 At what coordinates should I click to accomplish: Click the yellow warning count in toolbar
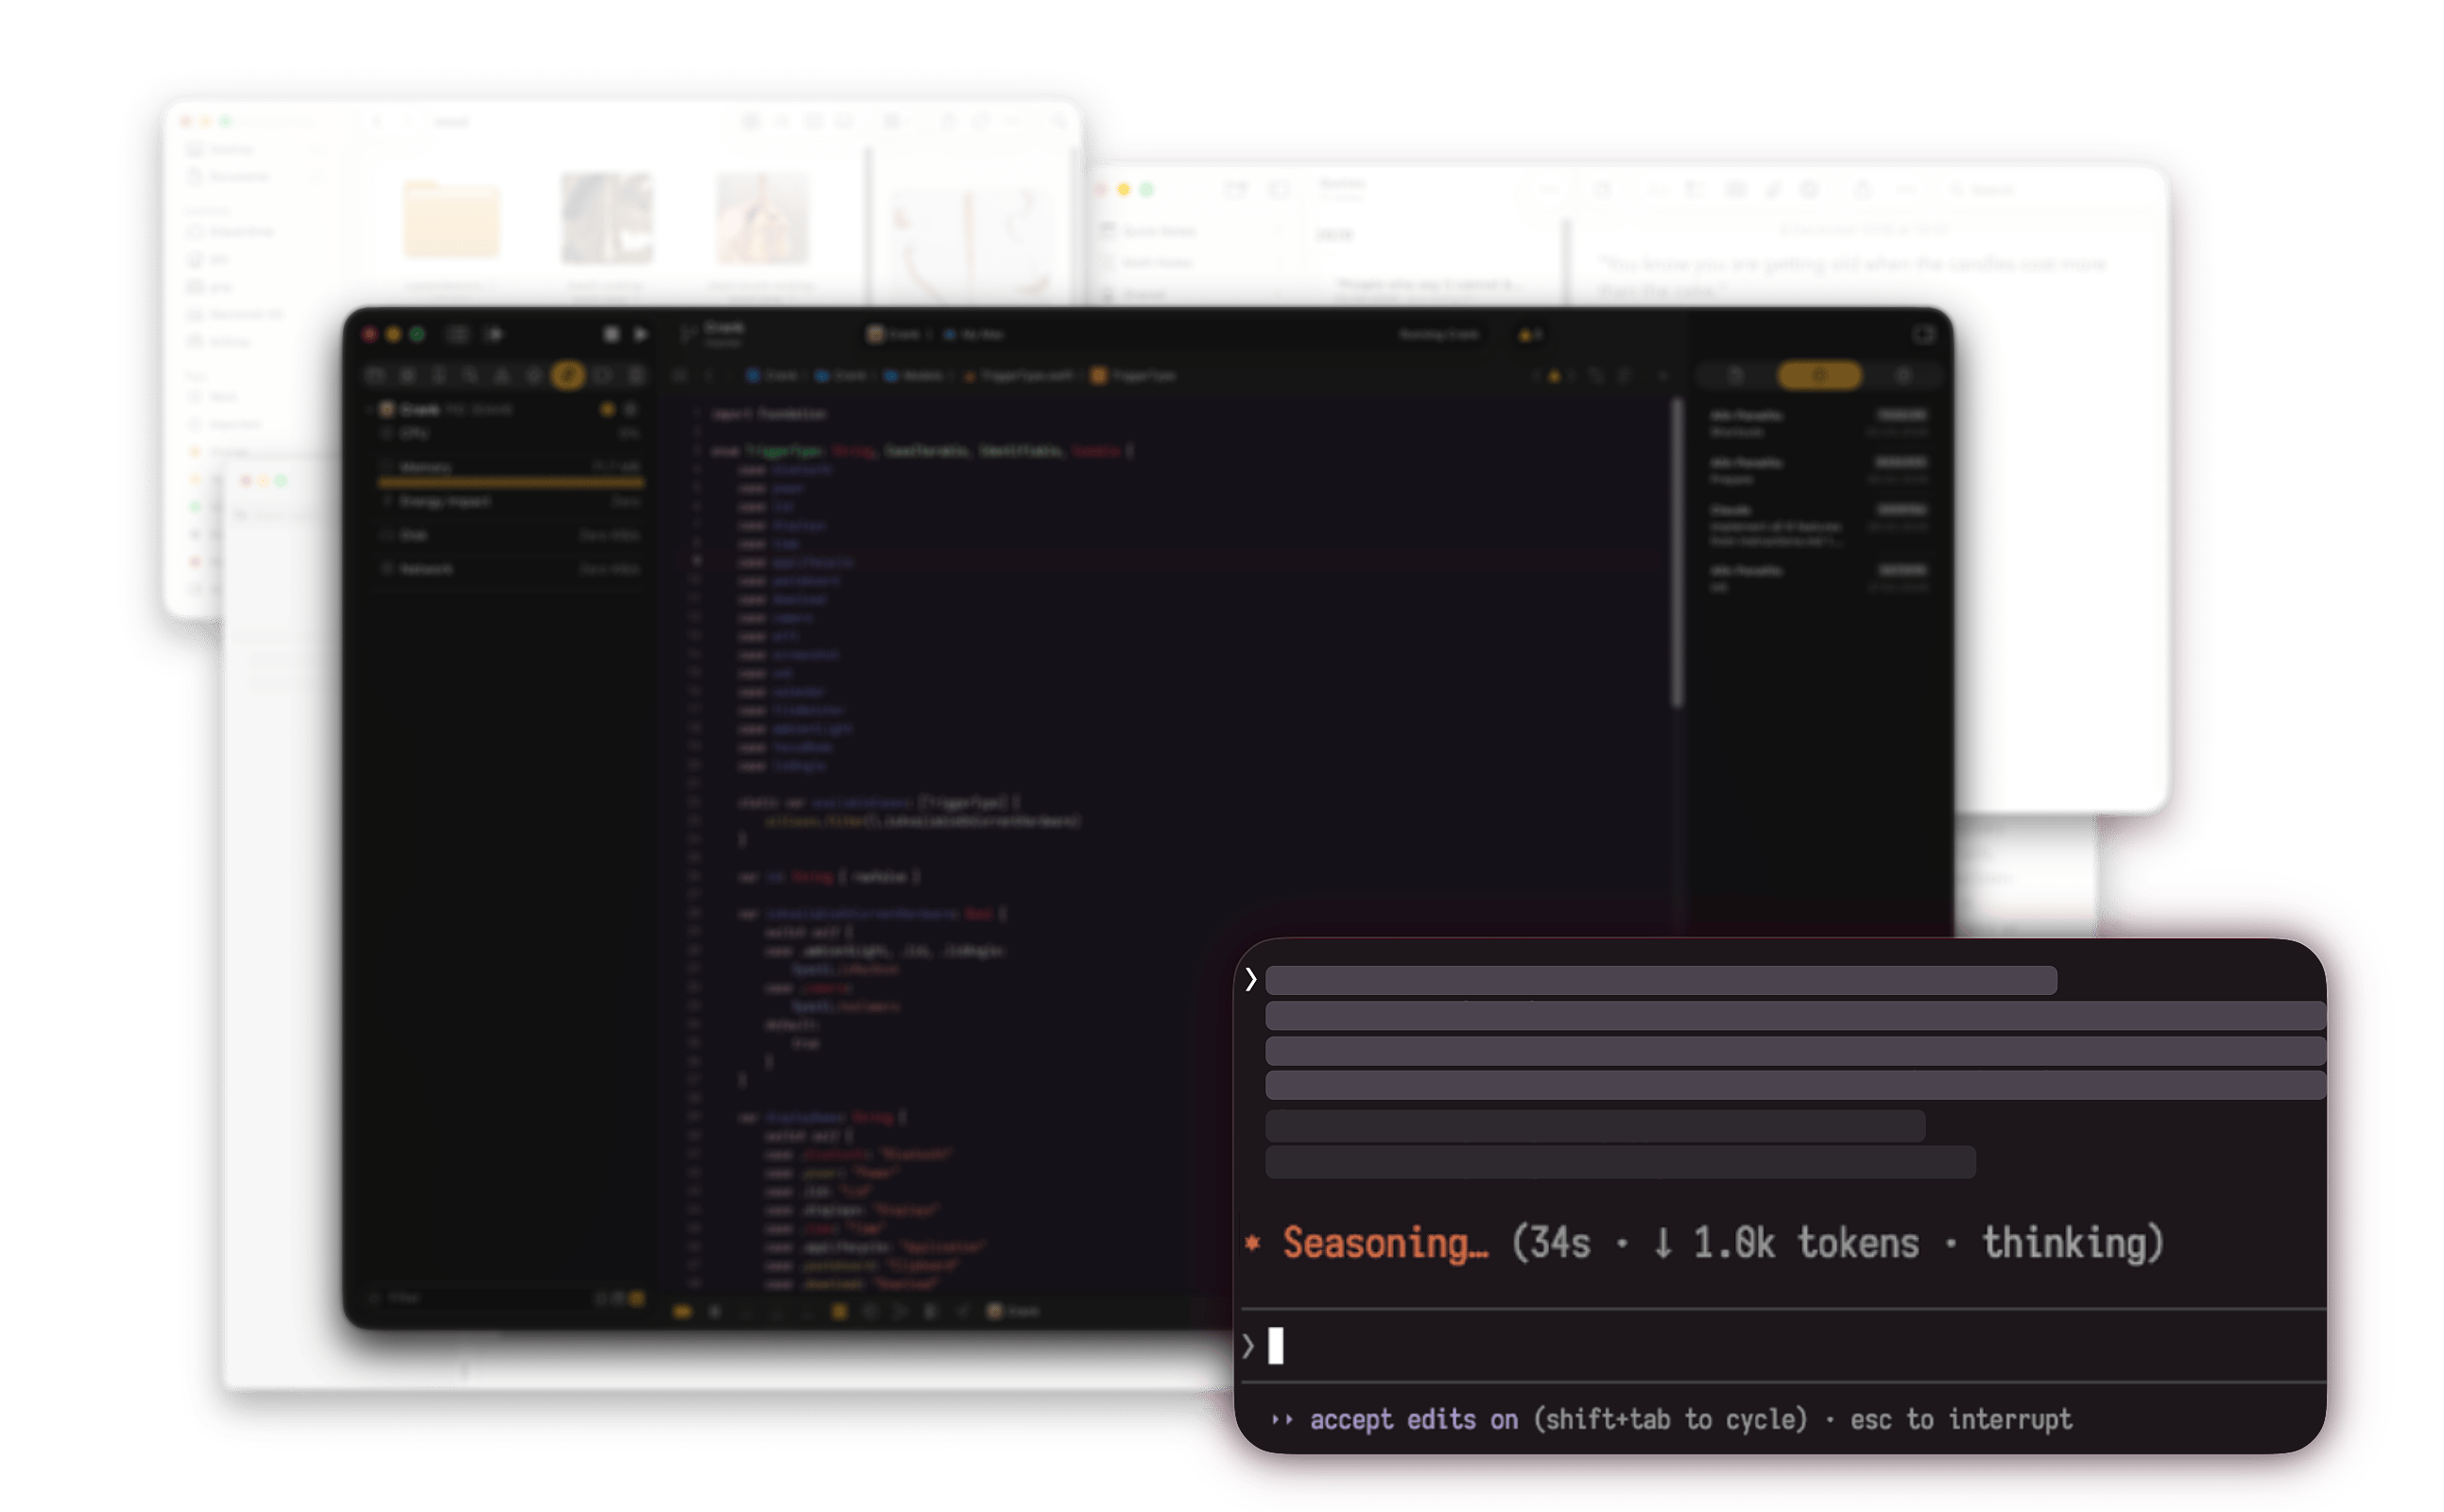pos(1530,334)
